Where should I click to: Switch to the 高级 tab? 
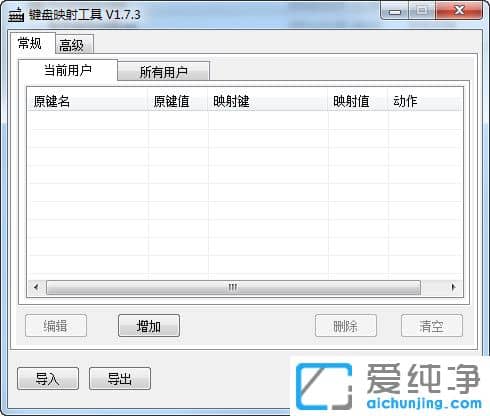[x=74, y=44]
